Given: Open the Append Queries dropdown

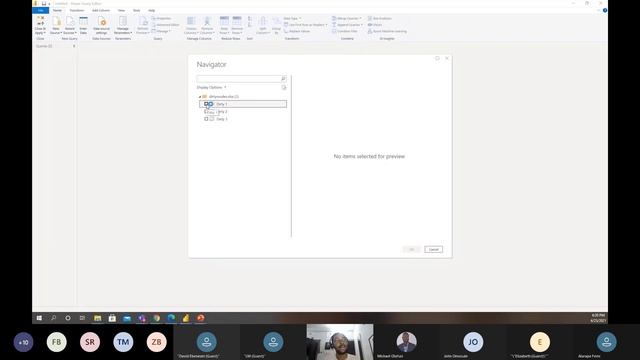Looking at the screenshot, I should pyautogui.click(x=347, y=25).
